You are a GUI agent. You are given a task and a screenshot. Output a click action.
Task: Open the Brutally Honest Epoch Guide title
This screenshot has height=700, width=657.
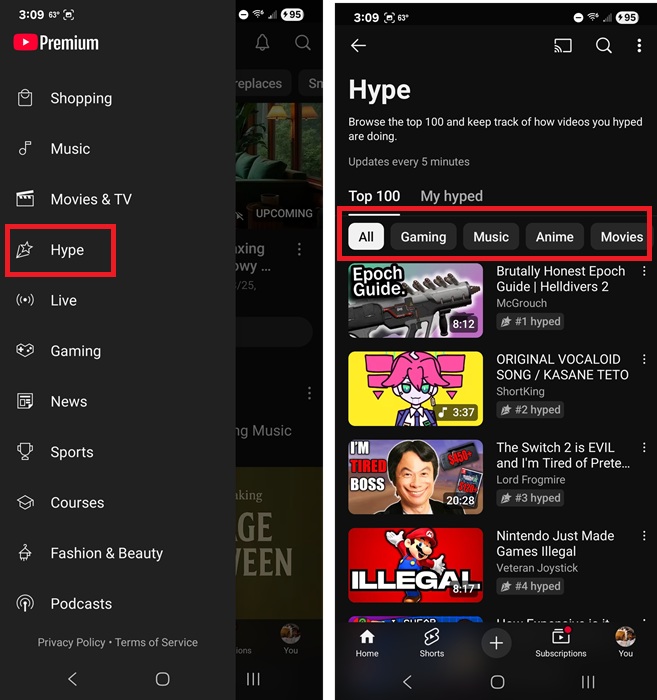click(561, 279)
